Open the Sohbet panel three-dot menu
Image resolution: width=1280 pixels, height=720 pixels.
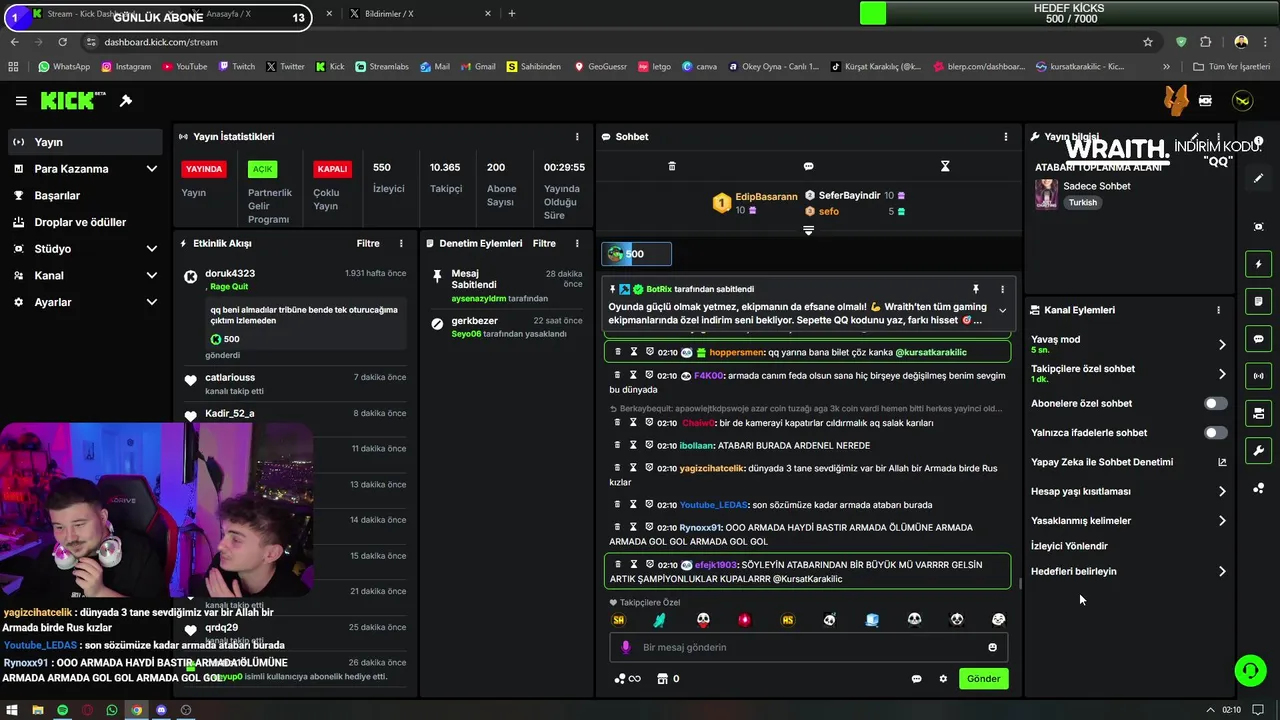tap(1006, 136)
